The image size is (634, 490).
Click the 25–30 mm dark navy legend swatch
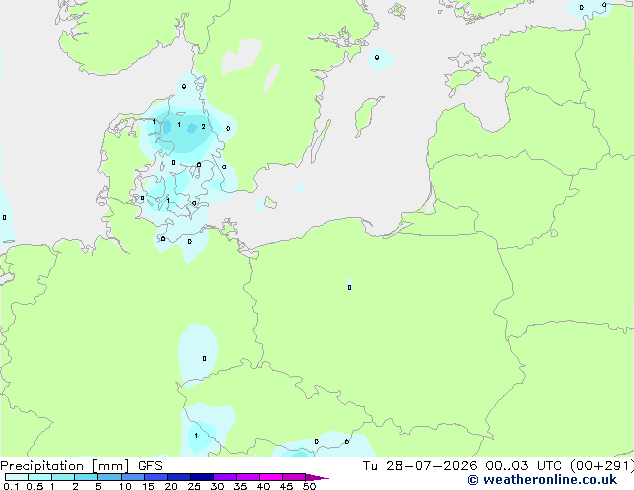[202, 477]
